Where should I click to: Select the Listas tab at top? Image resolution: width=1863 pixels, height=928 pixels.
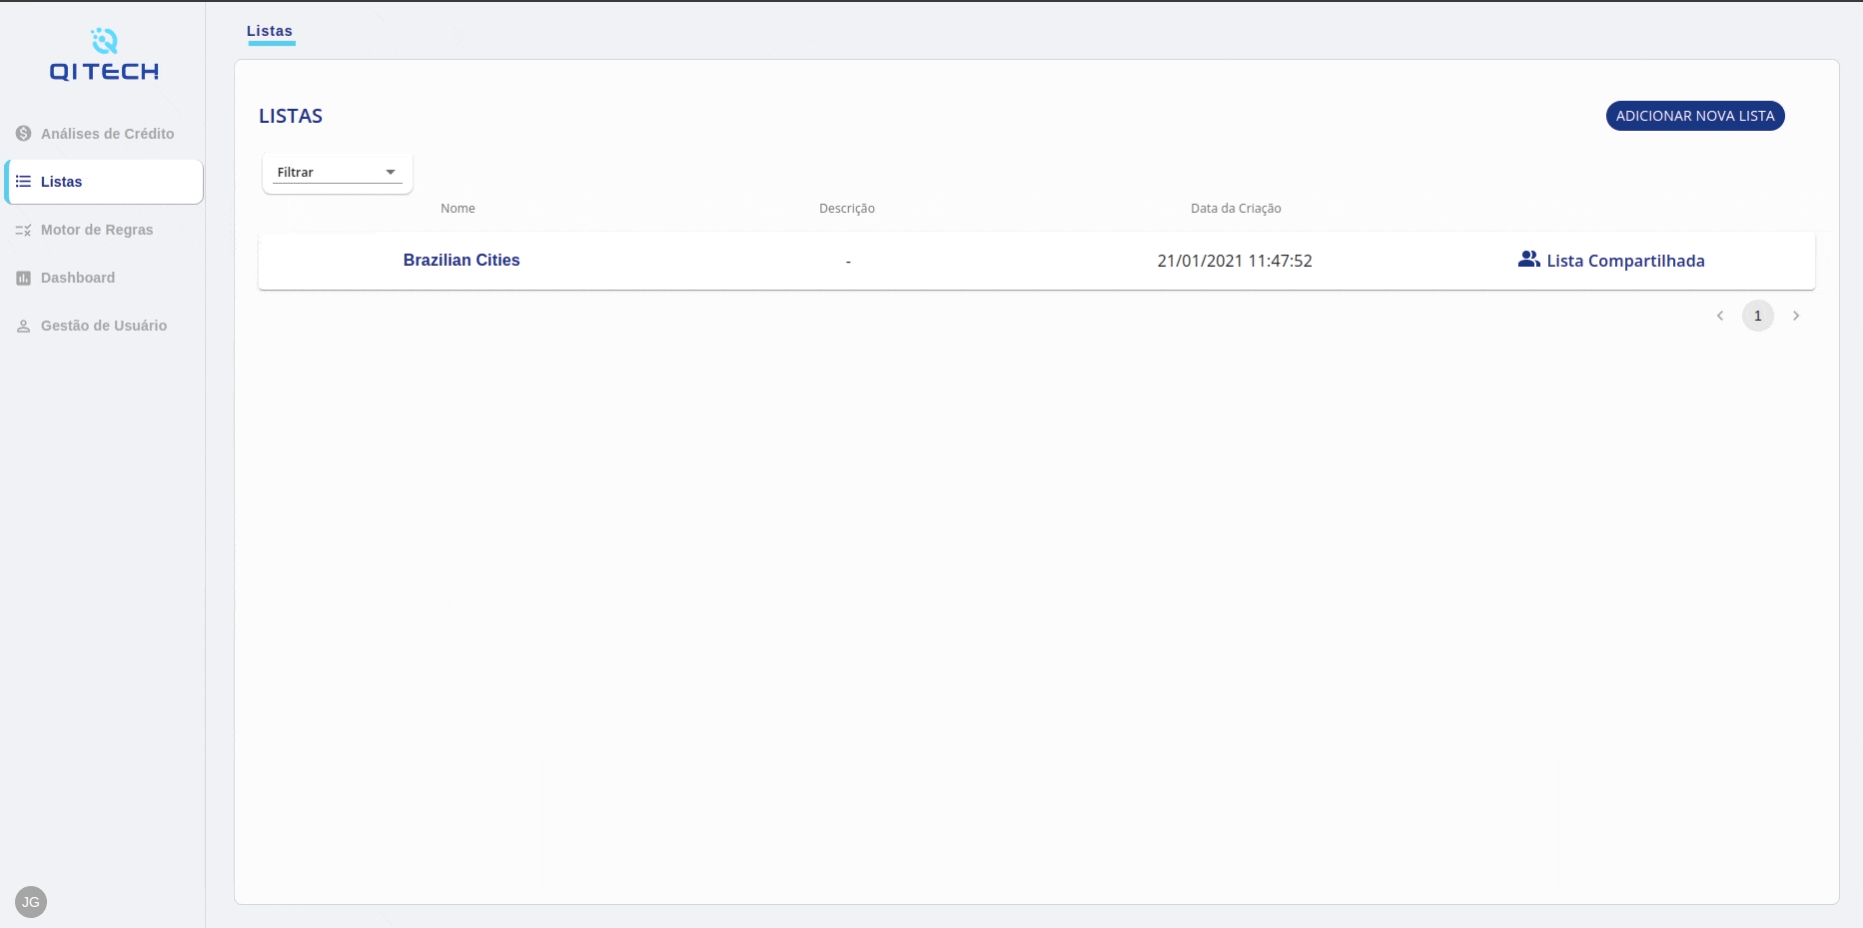point(270,31)
